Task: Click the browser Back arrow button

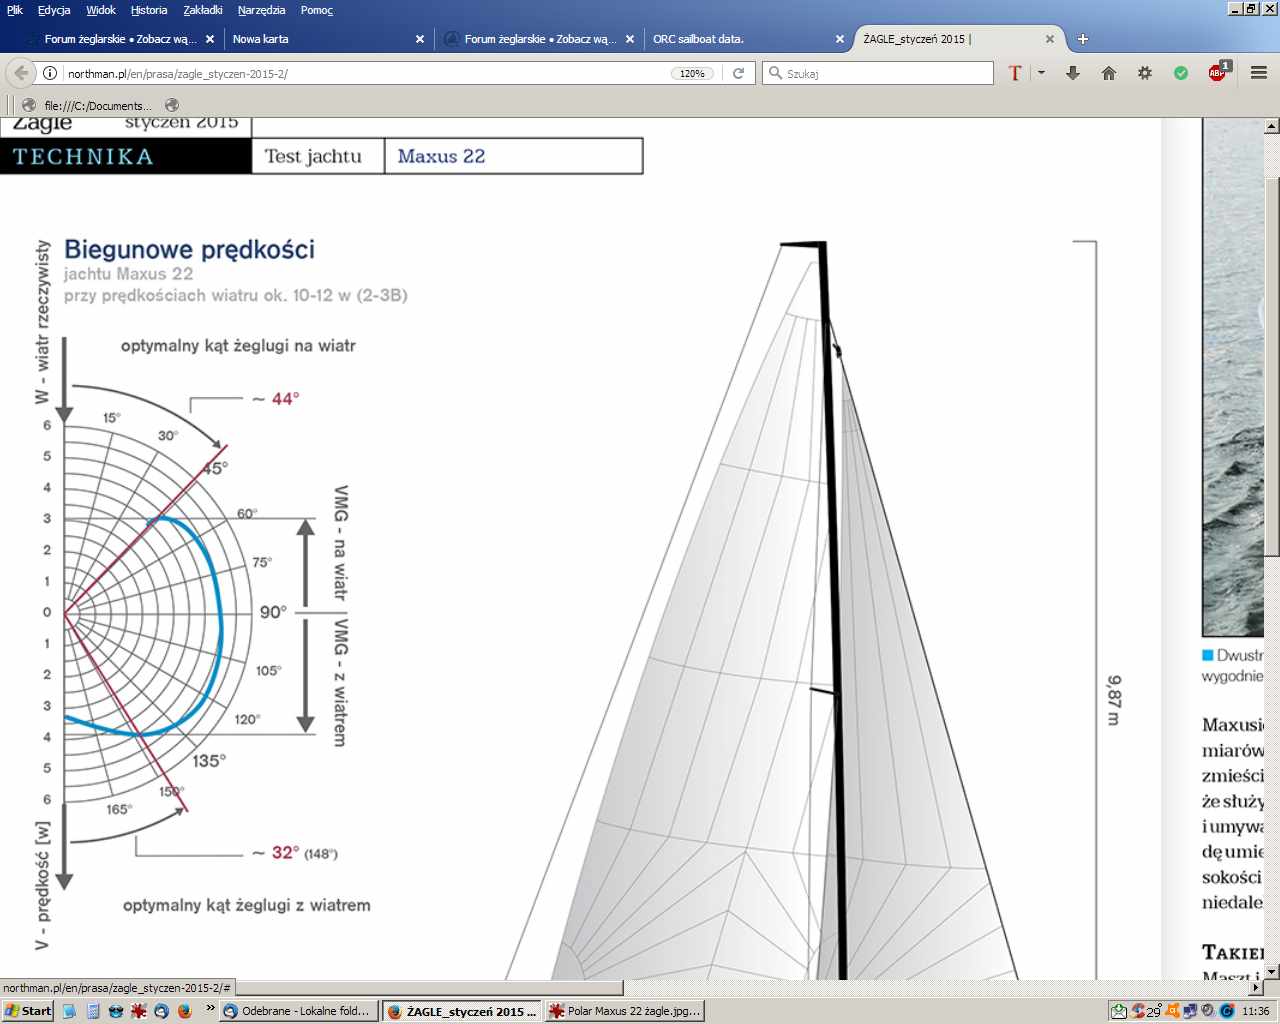Action: pos(21,73)
